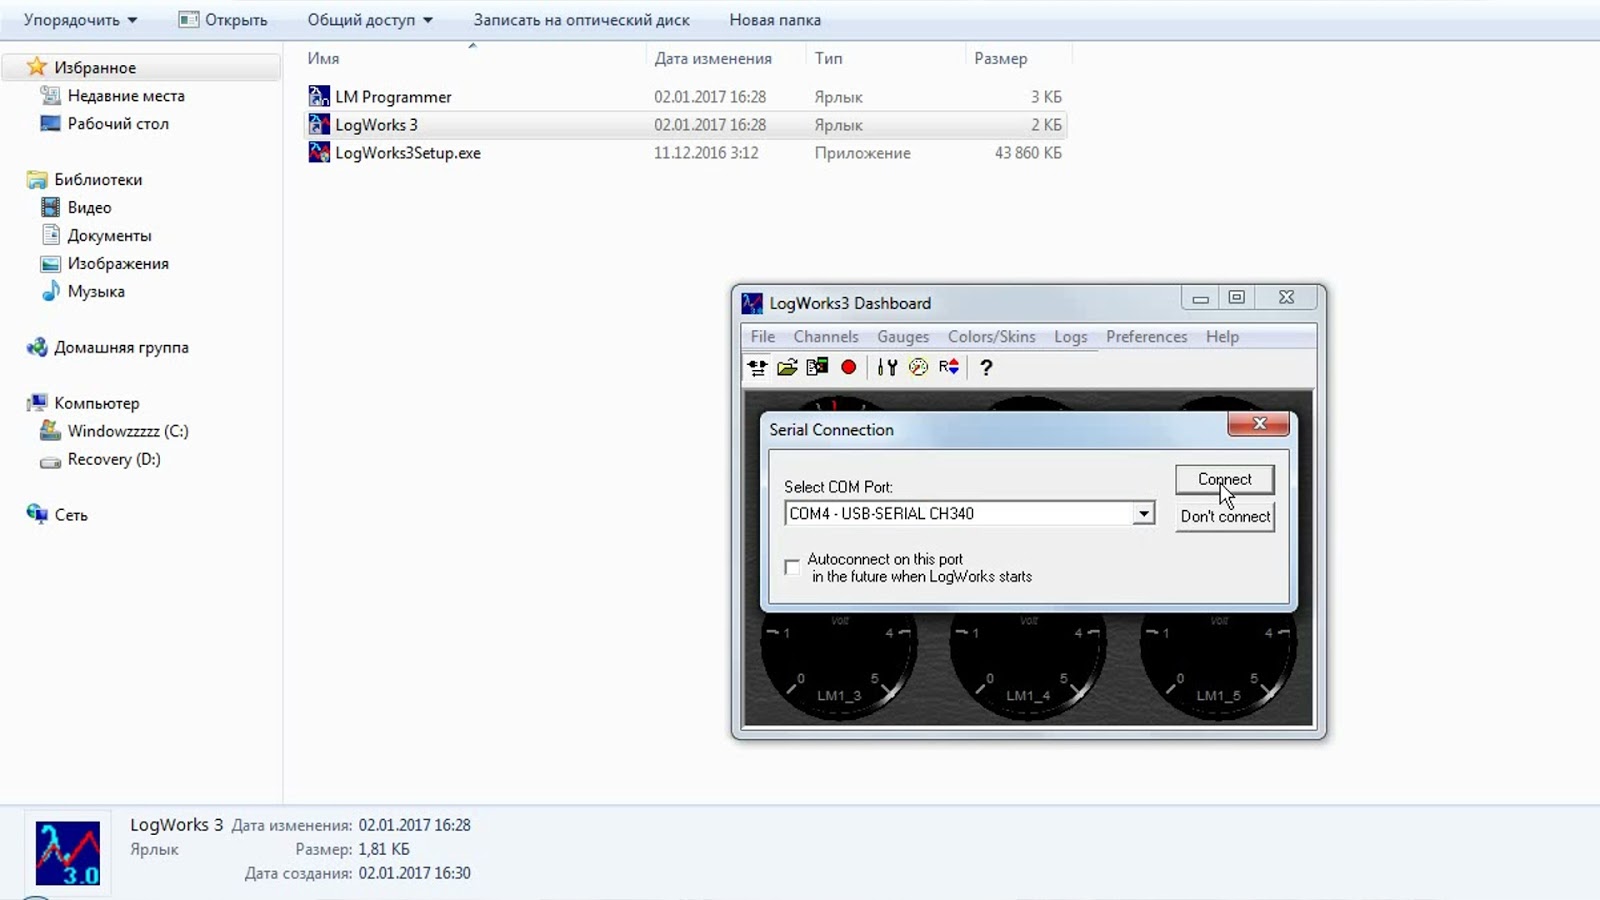Open a log file via the folder icon
The height and width of the screenshot is (900, 1600).
787,367
